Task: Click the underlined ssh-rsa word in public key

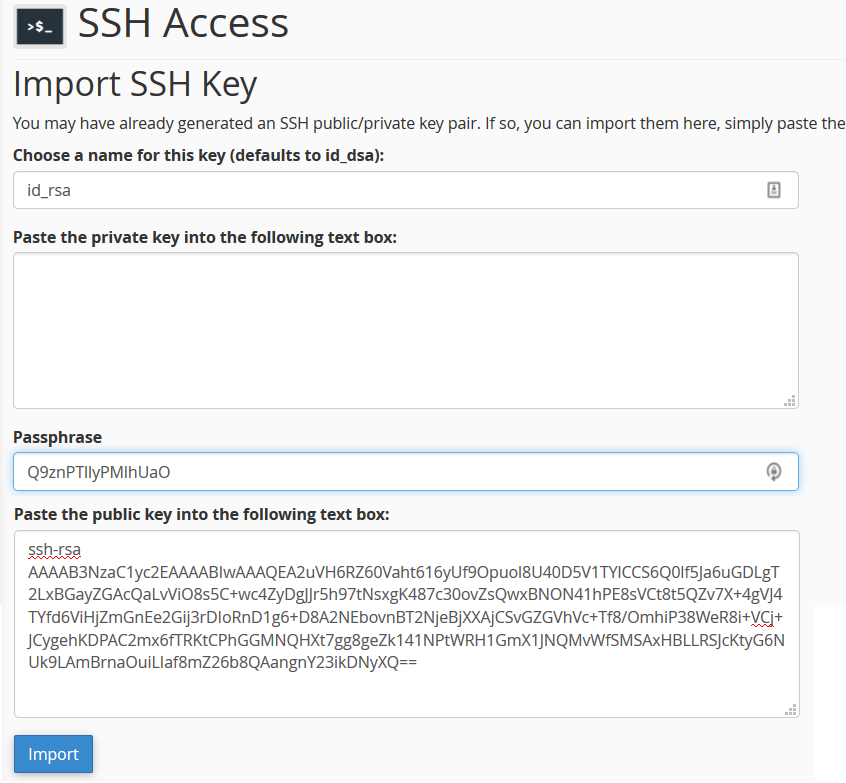Action: pyautogui.click(x=54, y=550)
